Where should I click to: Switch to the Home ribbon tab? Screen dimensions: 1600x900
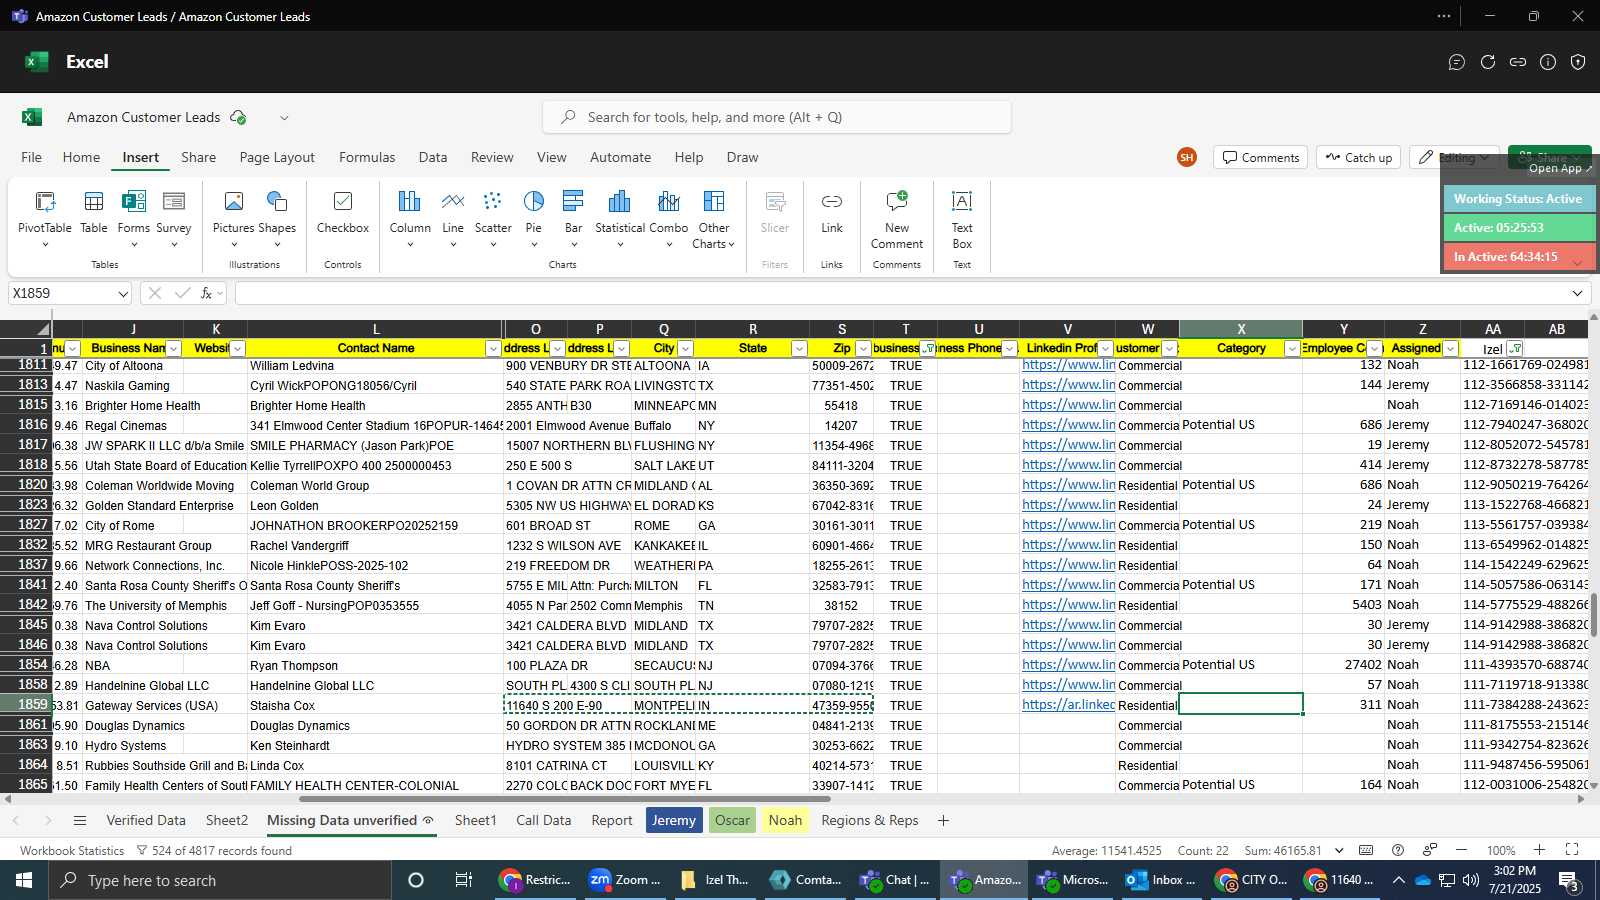pyautogui.click(x=81, y=157)
